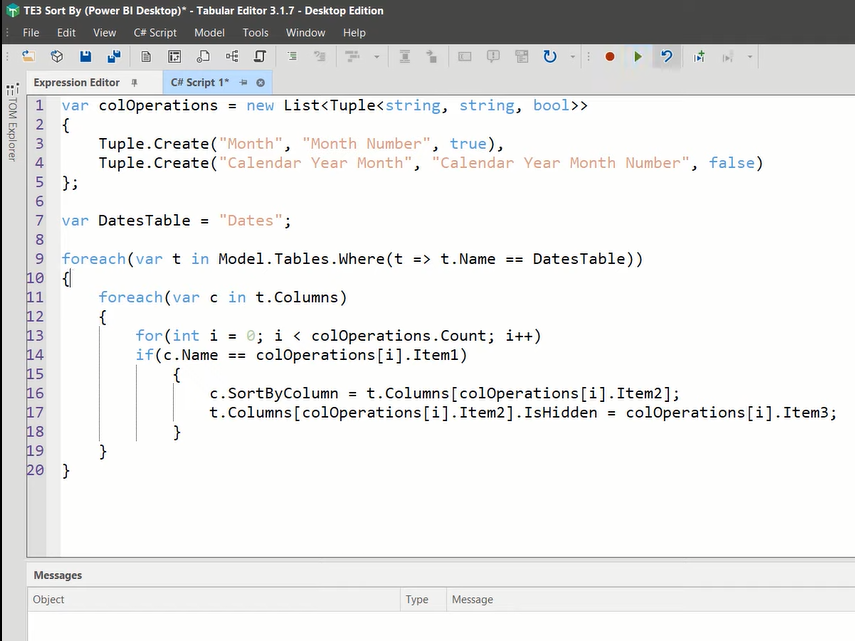
Task: Click the word true on line 3
Action: click(468, 143)
